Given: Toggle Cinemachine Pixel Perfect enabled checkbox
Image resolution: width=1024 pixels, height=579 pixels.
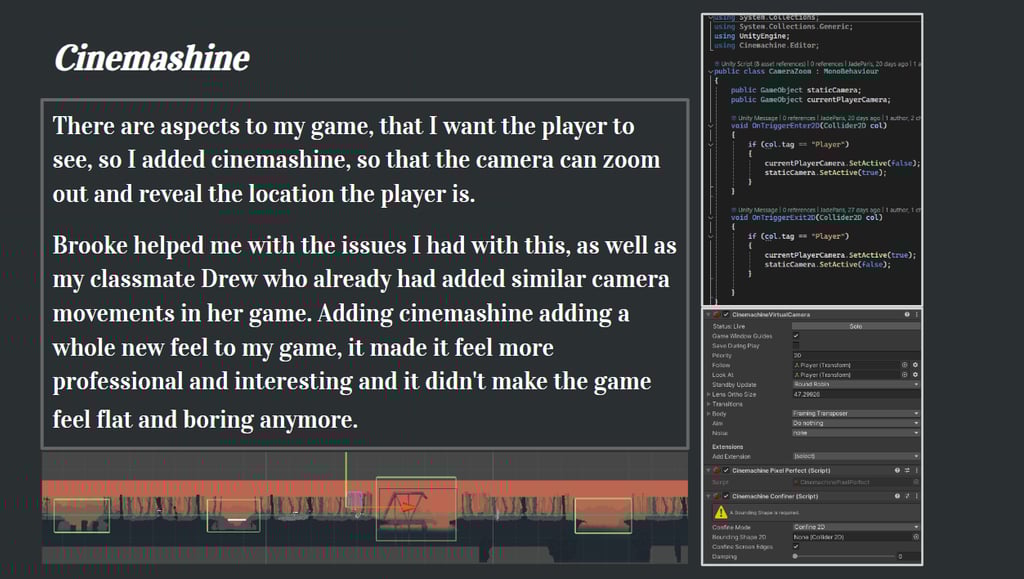Looking at the screenshot, I should pyautogui.click(x=726, y=470).
